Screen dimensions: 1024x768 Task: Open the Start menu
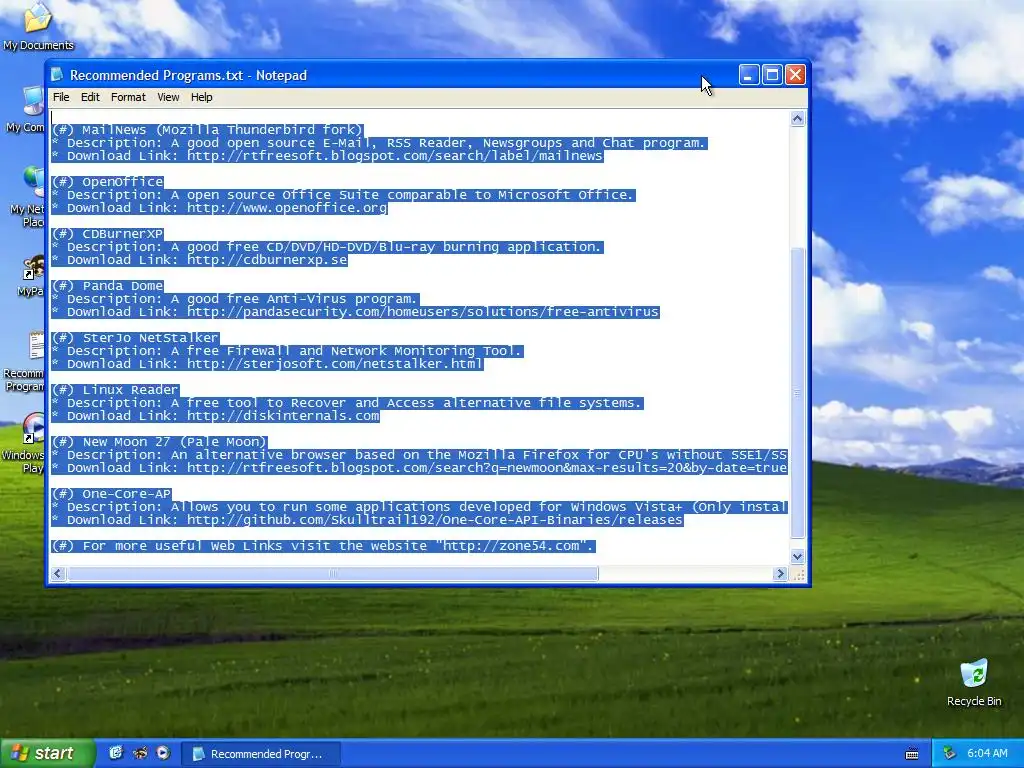(x=47, y=753)
